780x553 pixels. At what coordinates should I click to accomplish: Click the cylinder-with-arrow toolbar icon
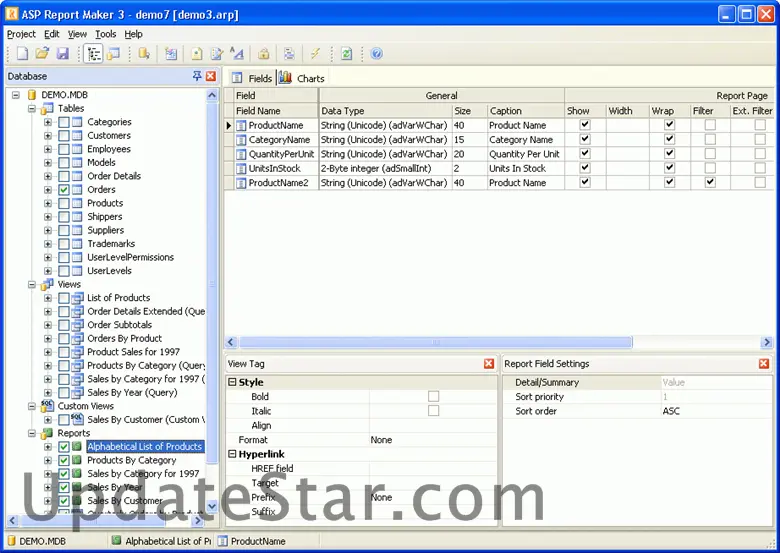click(x=144, y=53)
